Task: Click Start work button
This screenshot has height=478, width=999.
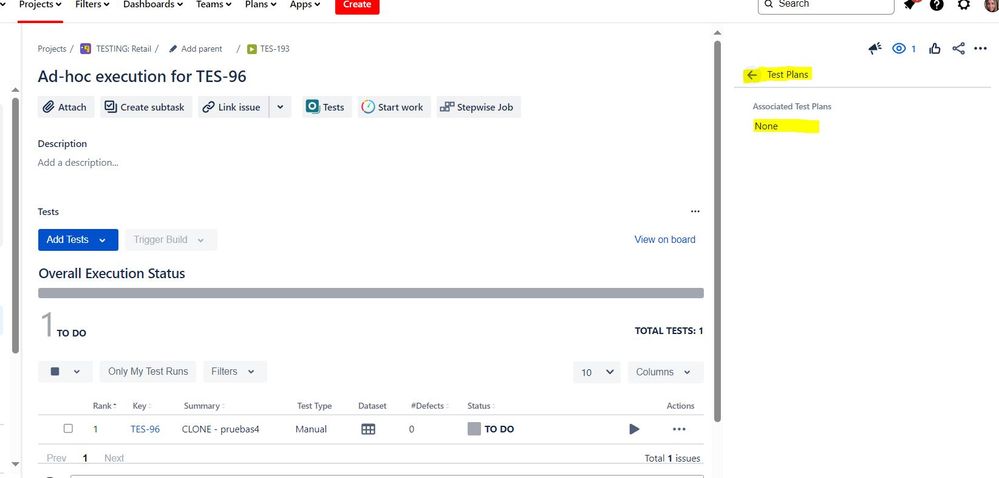Action: pyautogui.click(x=394, y=107)
